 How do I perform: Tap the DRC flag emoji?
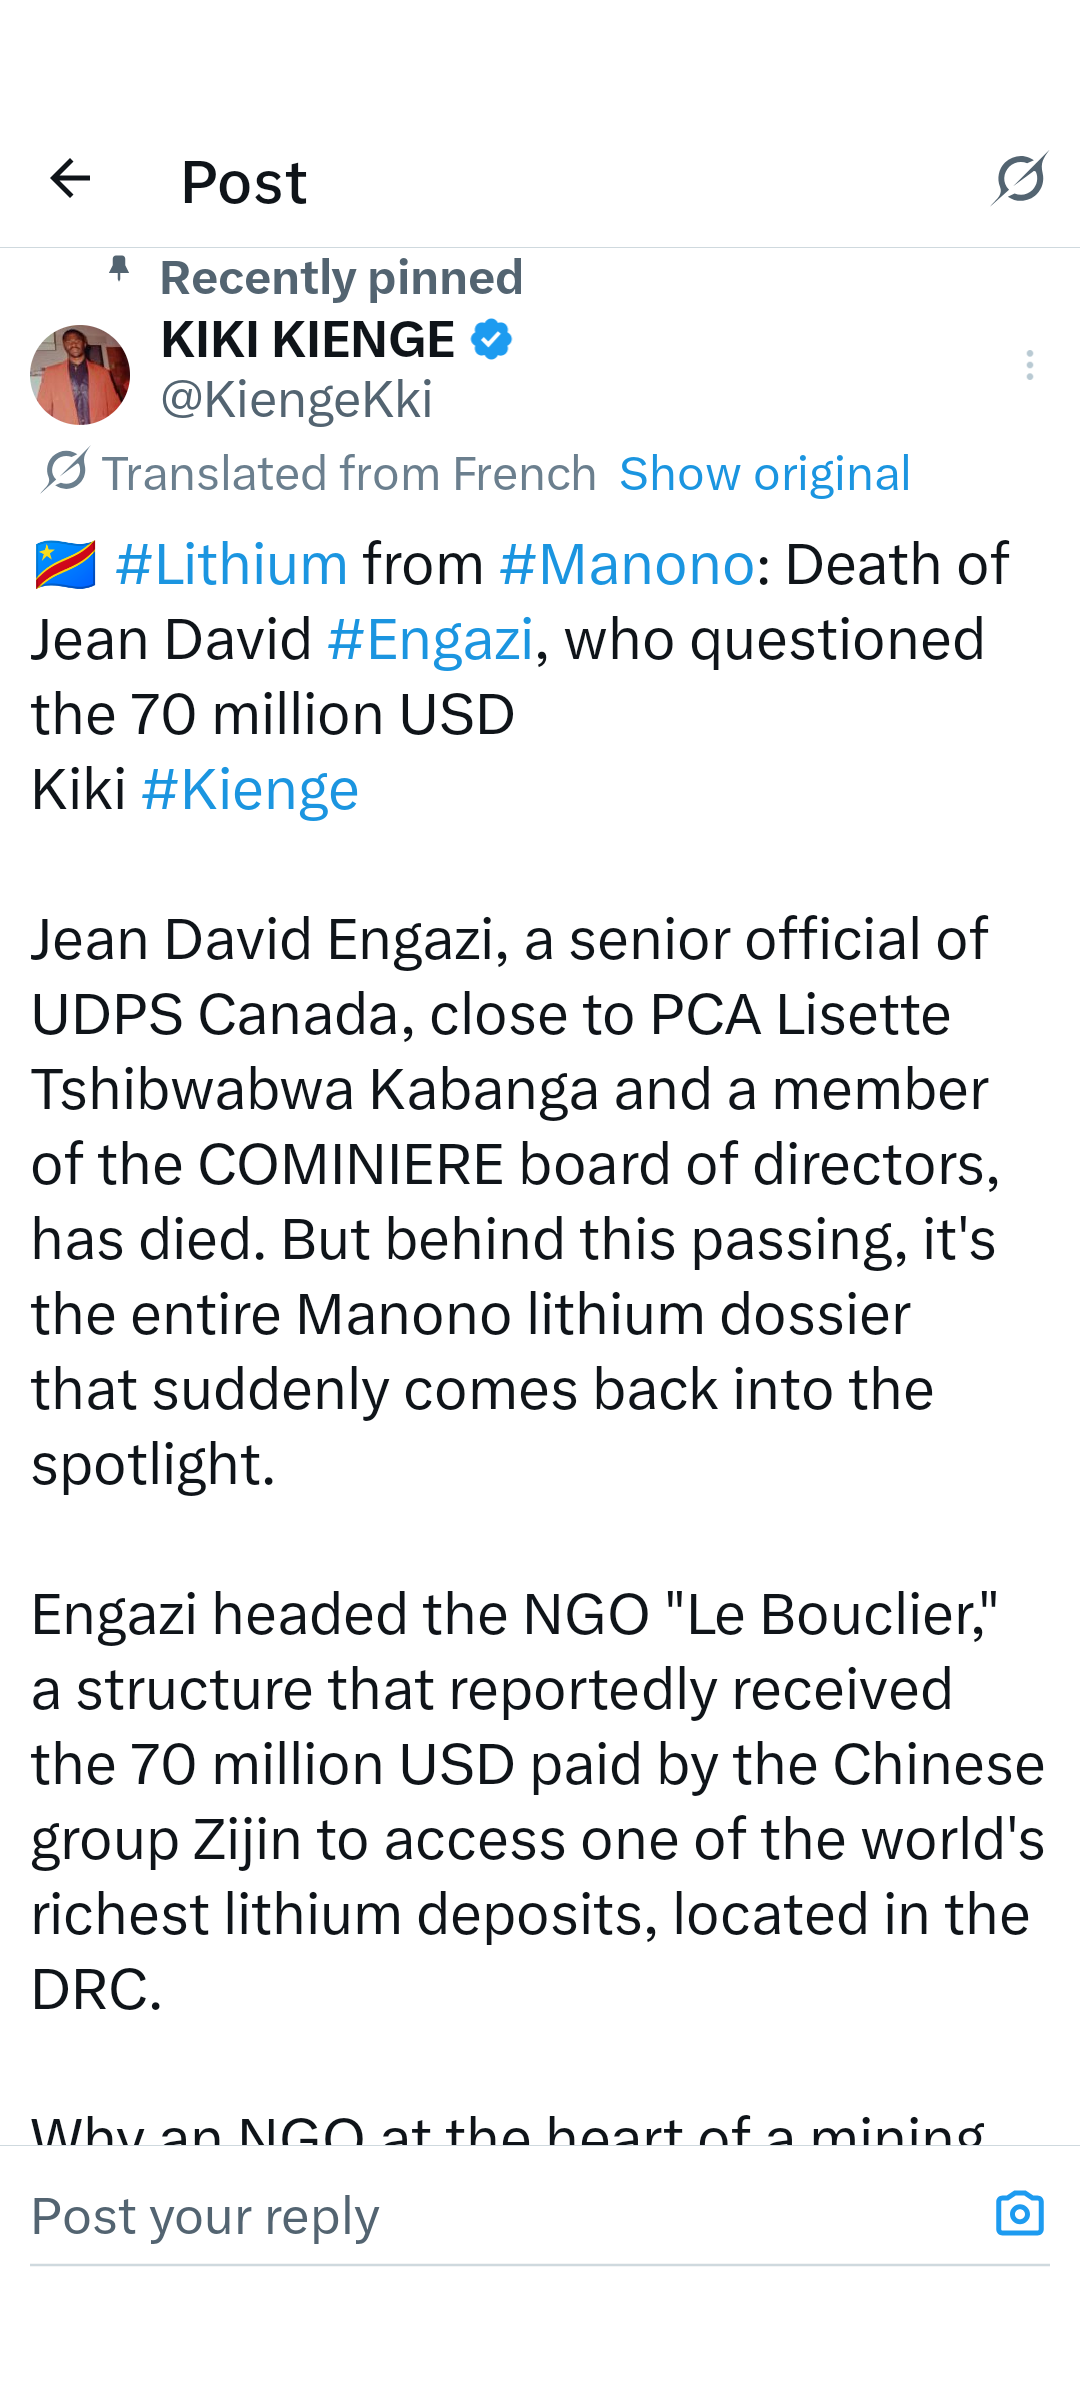65,565
